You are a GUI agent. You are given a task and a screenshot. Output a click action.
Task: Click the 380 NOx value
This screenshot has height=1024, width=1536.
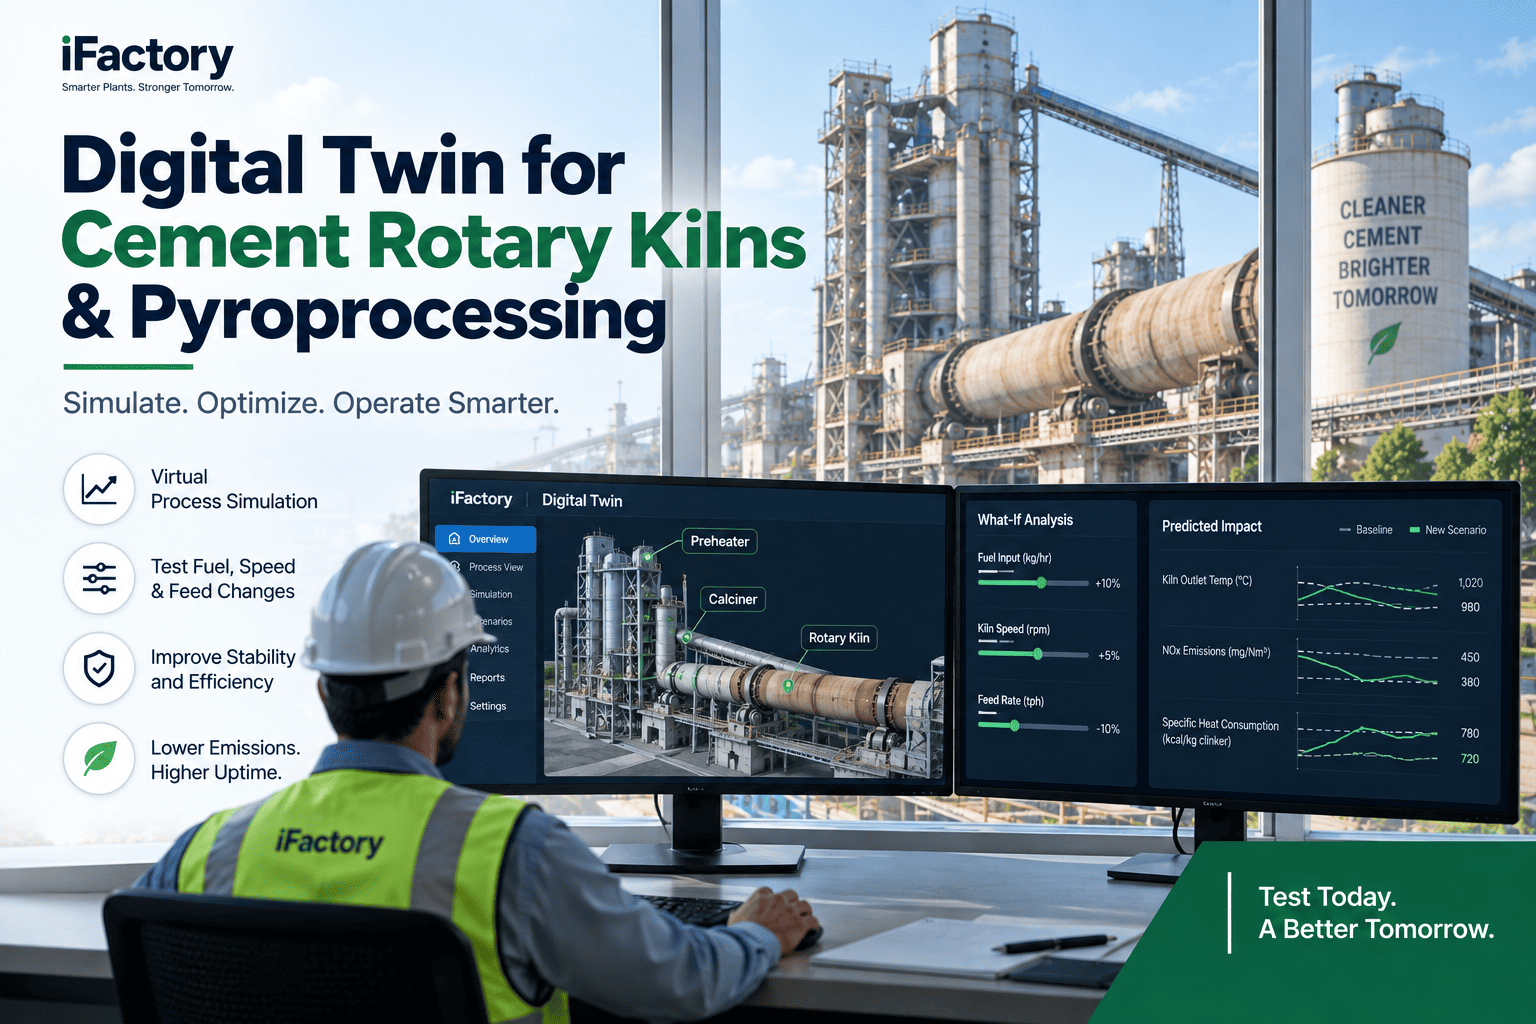[1470, 682]
